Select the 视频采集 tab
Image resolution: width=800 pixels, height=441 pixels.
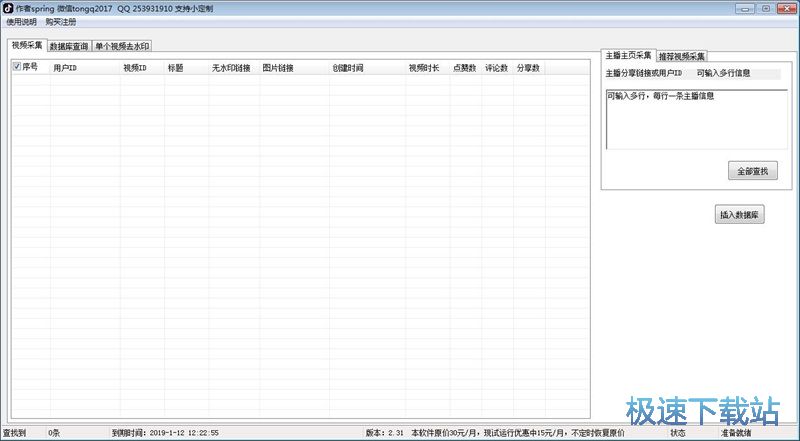tap(28, 45)
